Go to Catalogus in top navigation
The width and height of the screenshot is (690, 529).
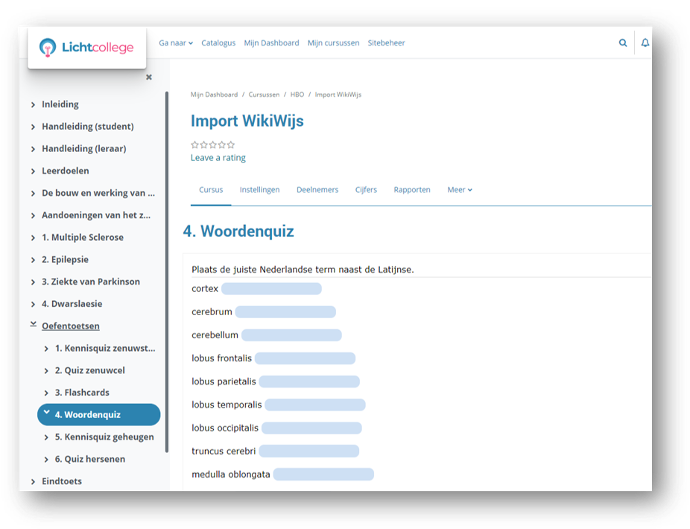(218, 43)
